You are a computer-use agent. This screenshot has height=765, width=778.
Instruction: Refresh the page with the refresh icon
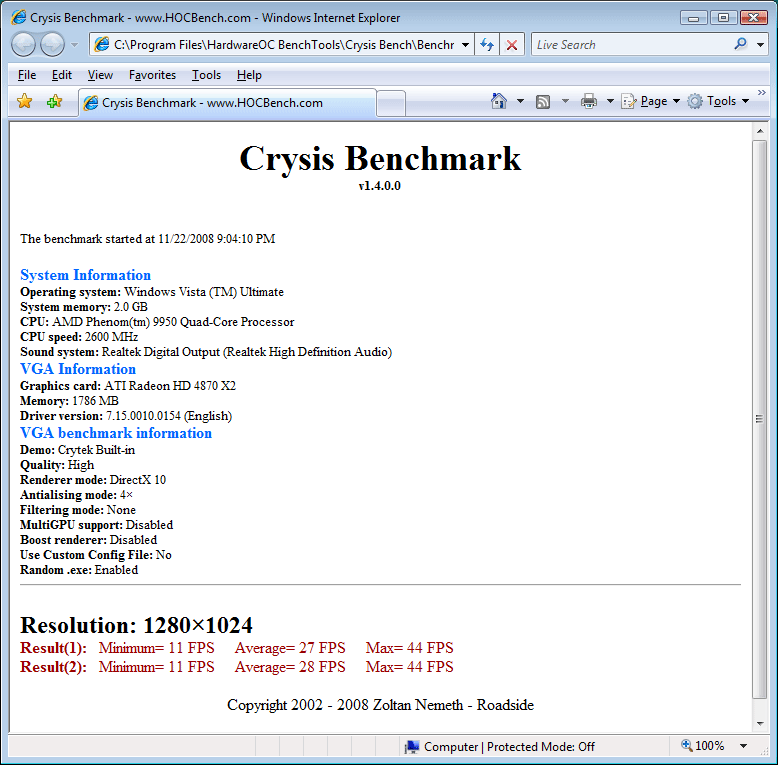[487, 45]
